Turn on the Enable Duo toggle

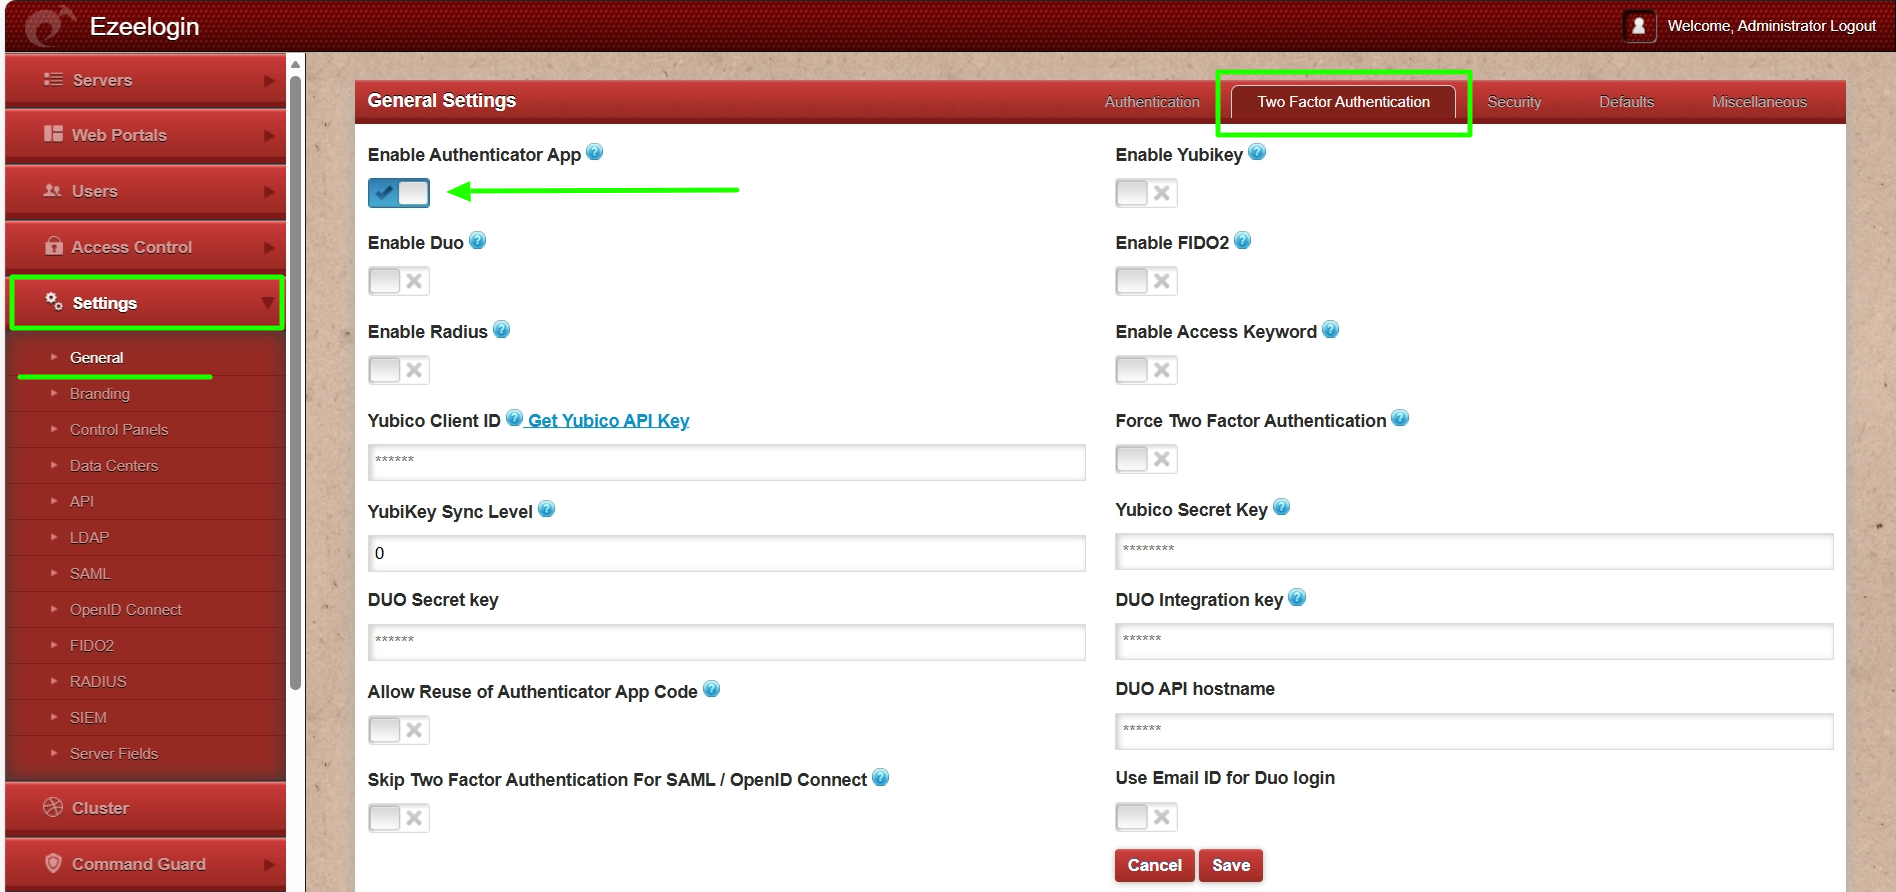(399, 281)
